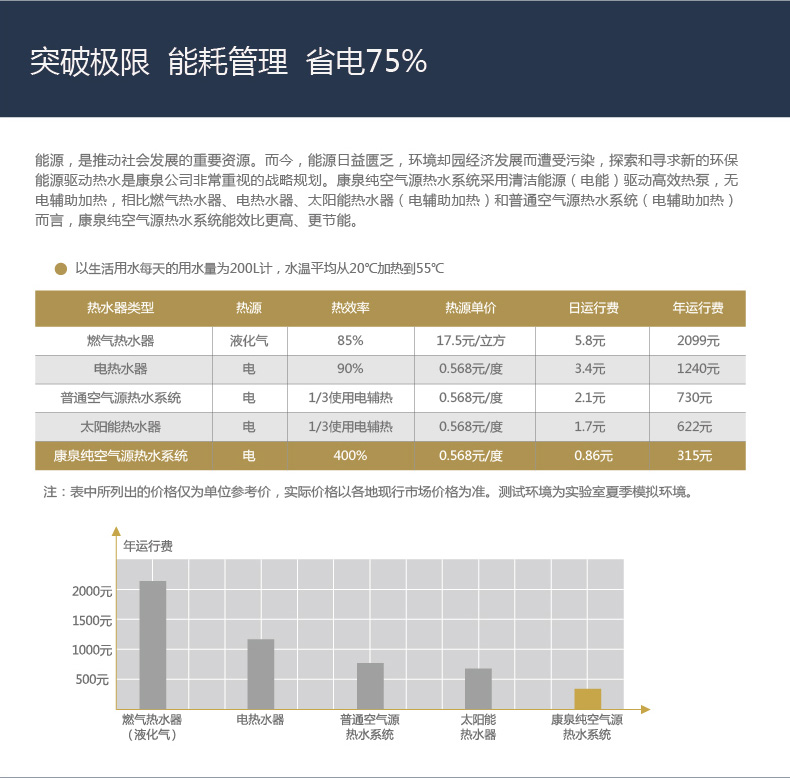Click the 康泉纯空气源热水系统 chart label

click(x=587, y=727)
